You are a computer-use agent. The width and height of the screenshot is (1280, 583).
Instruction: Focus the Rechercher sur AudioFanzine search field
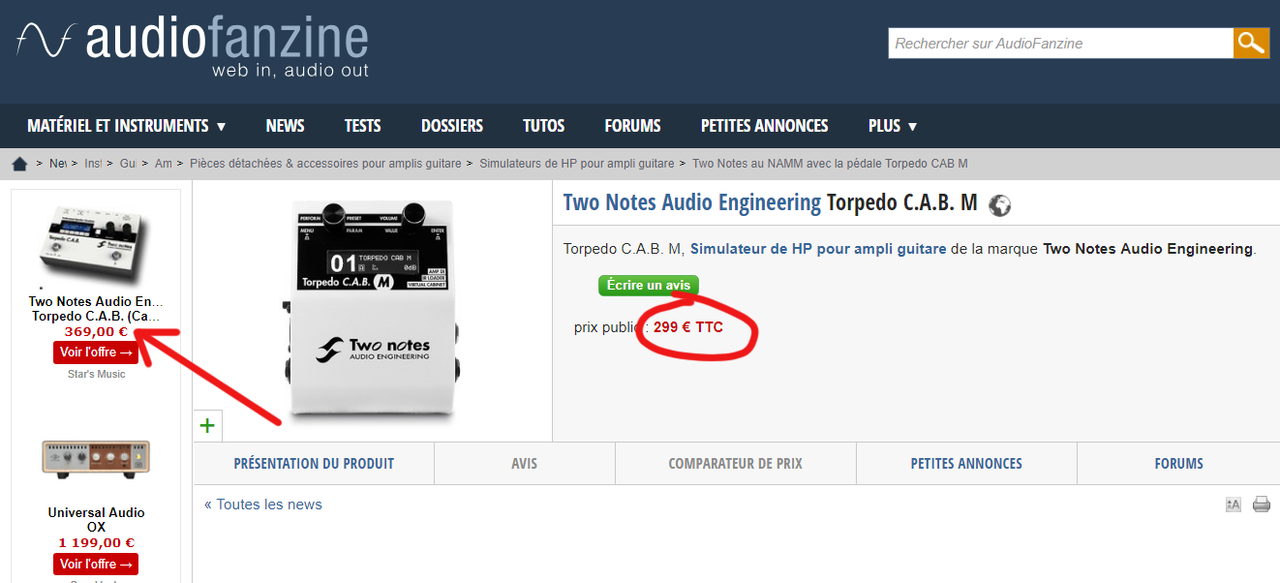(1060, 43)
